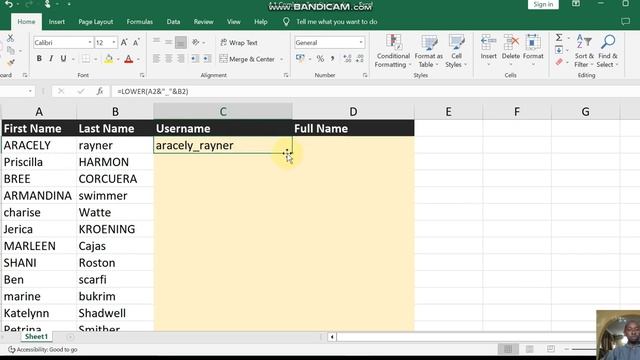Screen dimensions: 640x360
Task: Open Format as Table gallery
Action: pyautogui.click(x=428, y=51)
